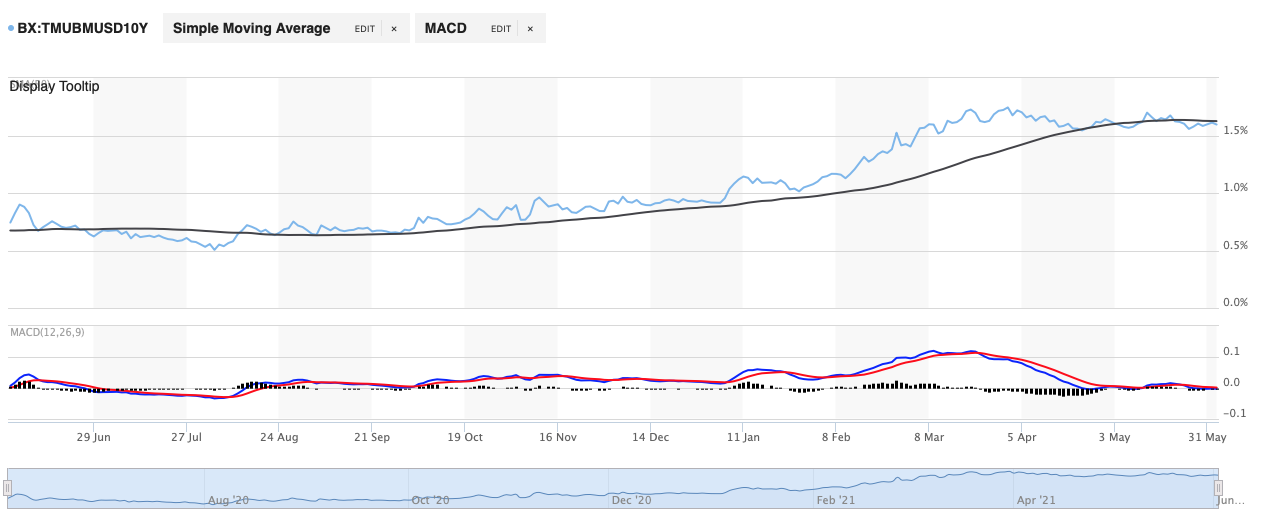Click the 11 Jan date on x-axis
Image resolution: width=1263 pixels, height=524 pixels.
click(x=743, y=437)
